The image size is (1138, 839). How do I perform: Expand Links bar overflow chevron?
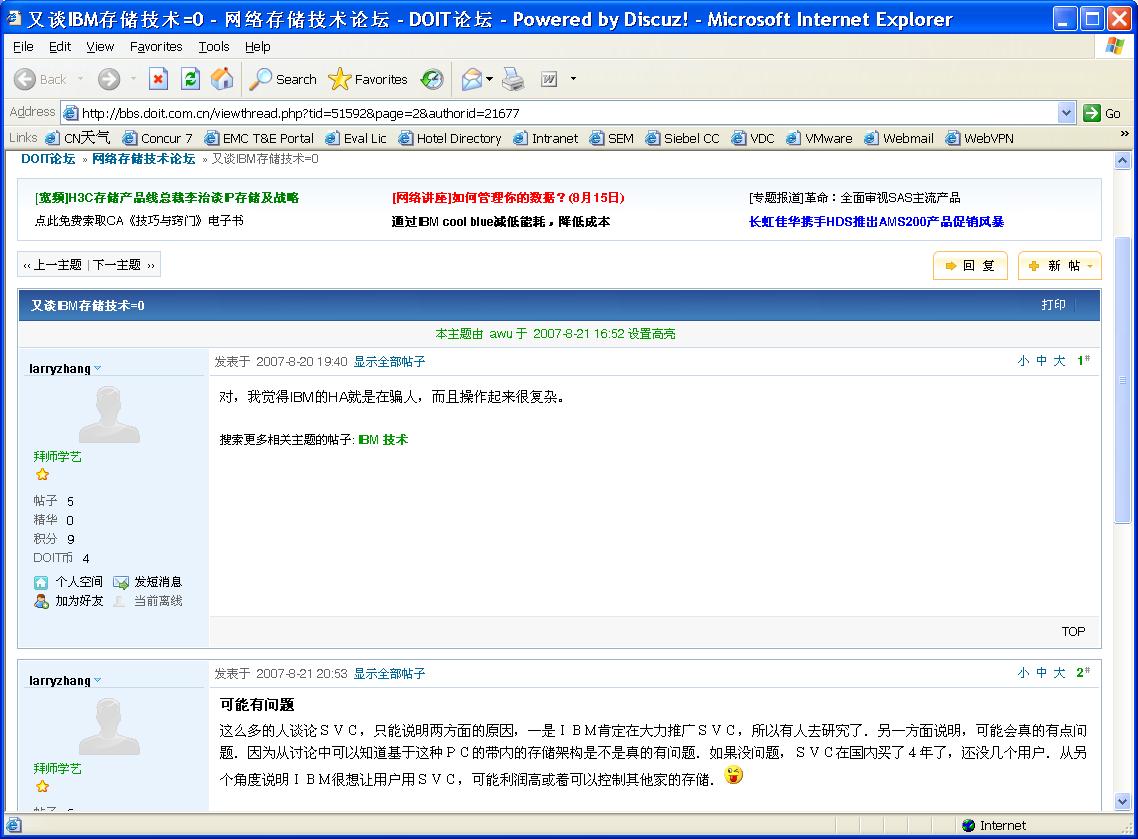point(1125,134)
